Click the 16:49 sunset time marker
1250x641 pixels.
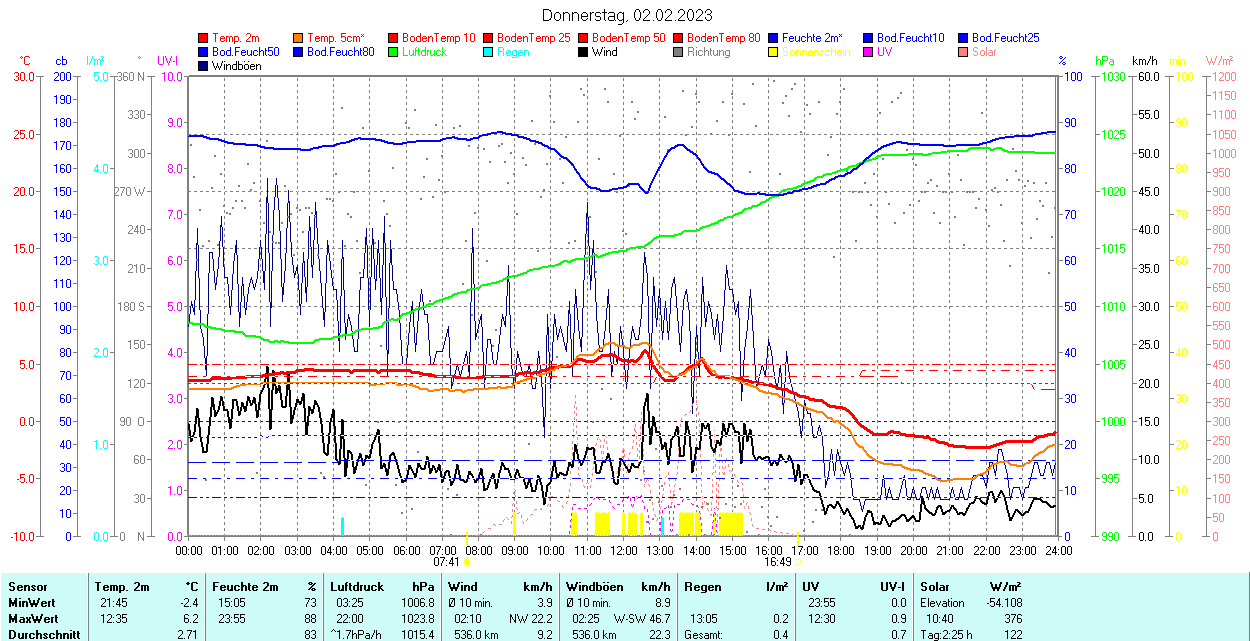[778, 562]
